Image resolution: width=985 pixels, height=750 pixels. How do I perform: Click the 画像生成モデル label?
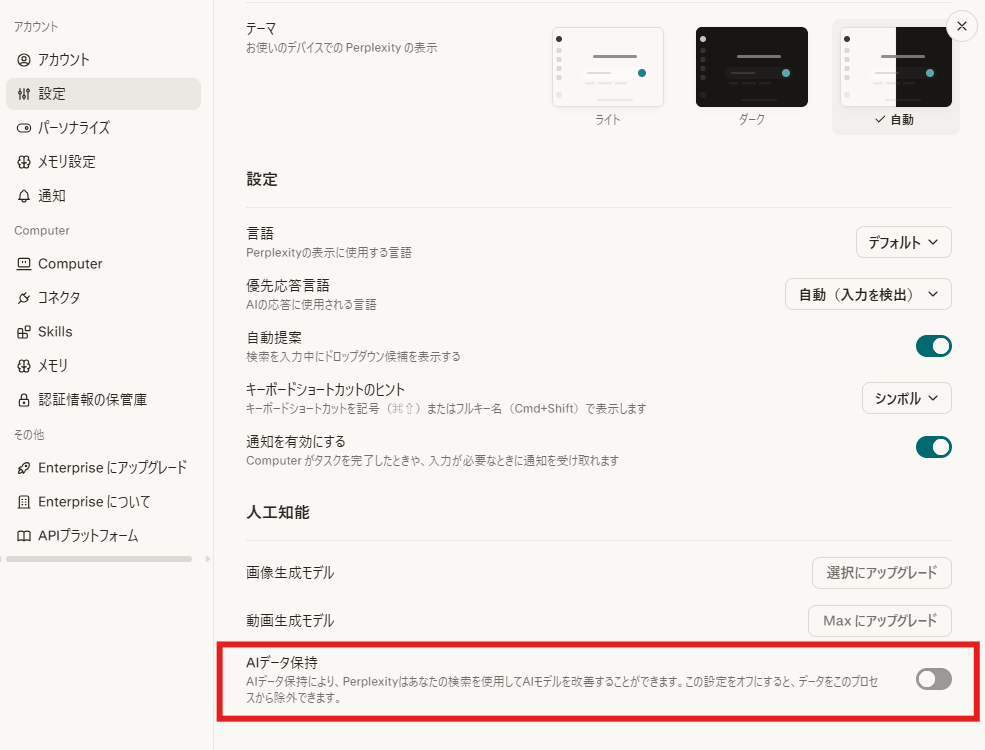point(290,573)
